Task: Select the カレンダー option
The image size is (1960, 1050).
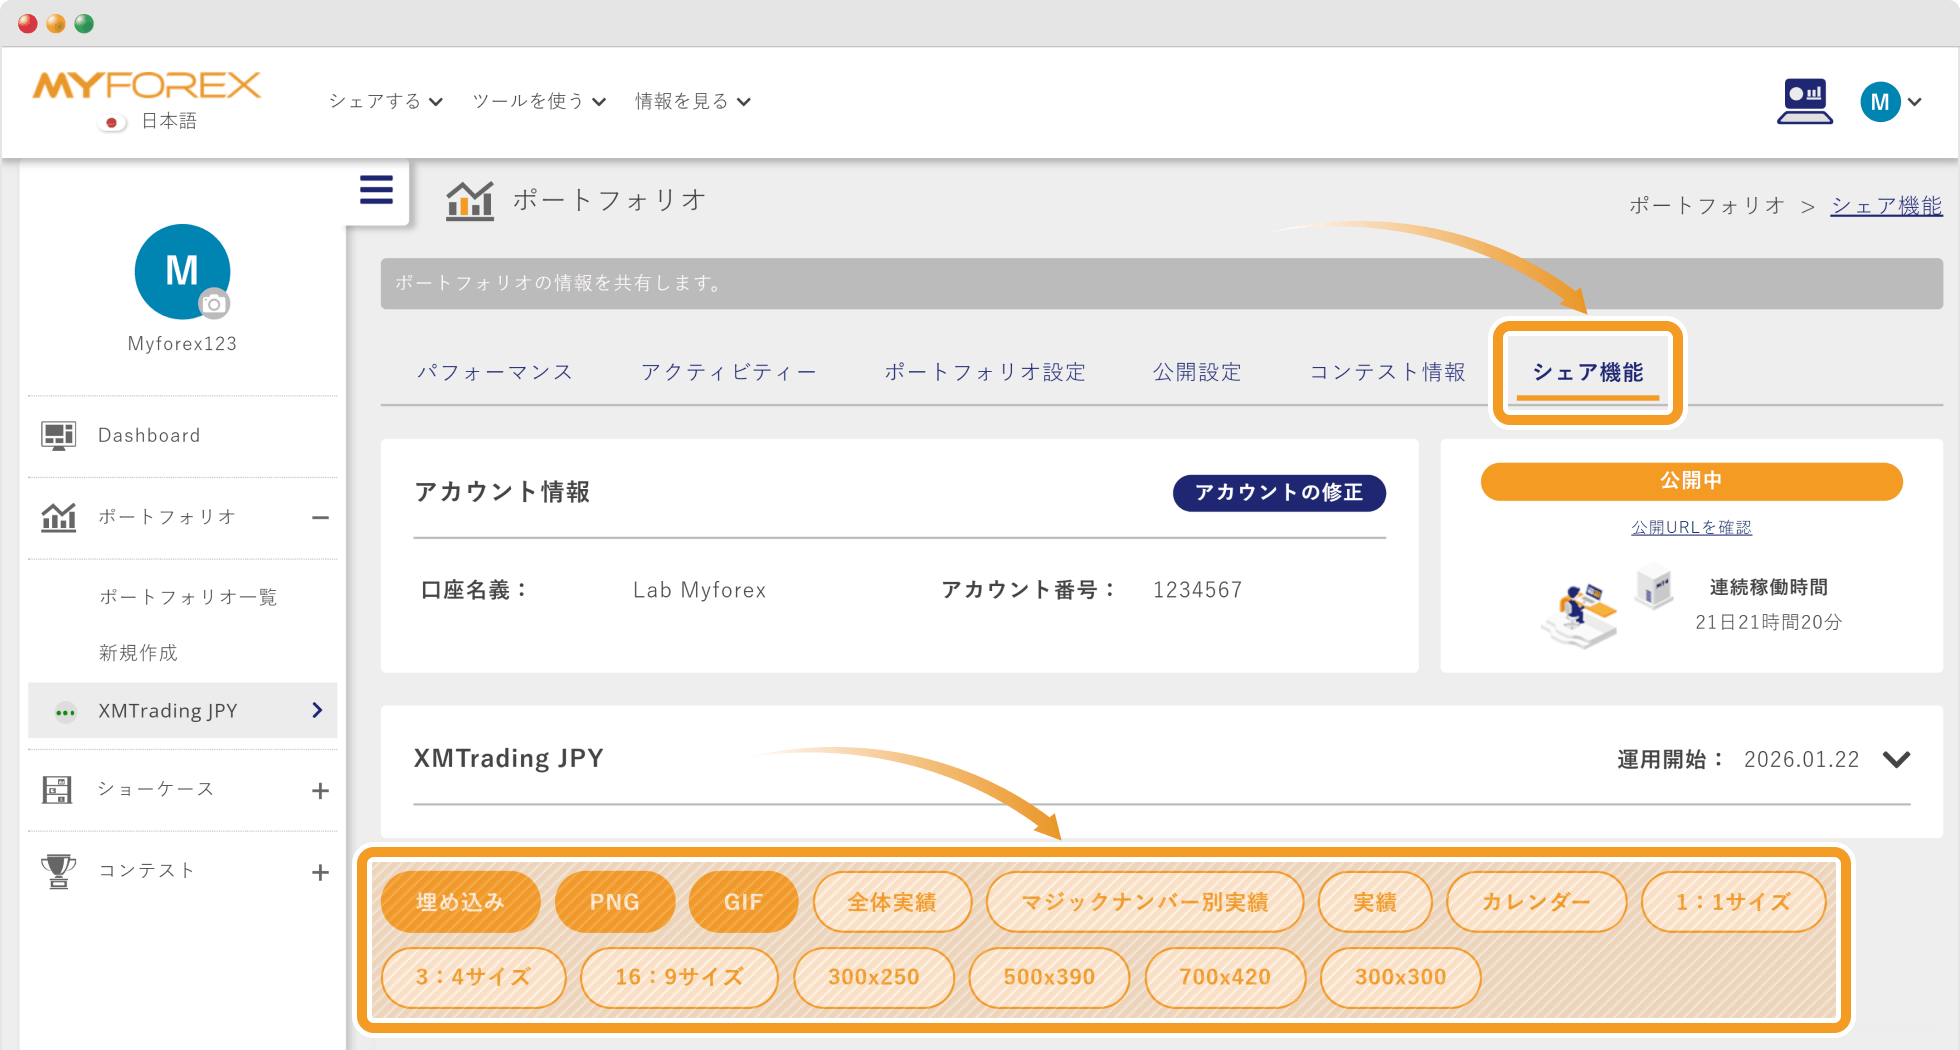Action: pos(1536,902)
